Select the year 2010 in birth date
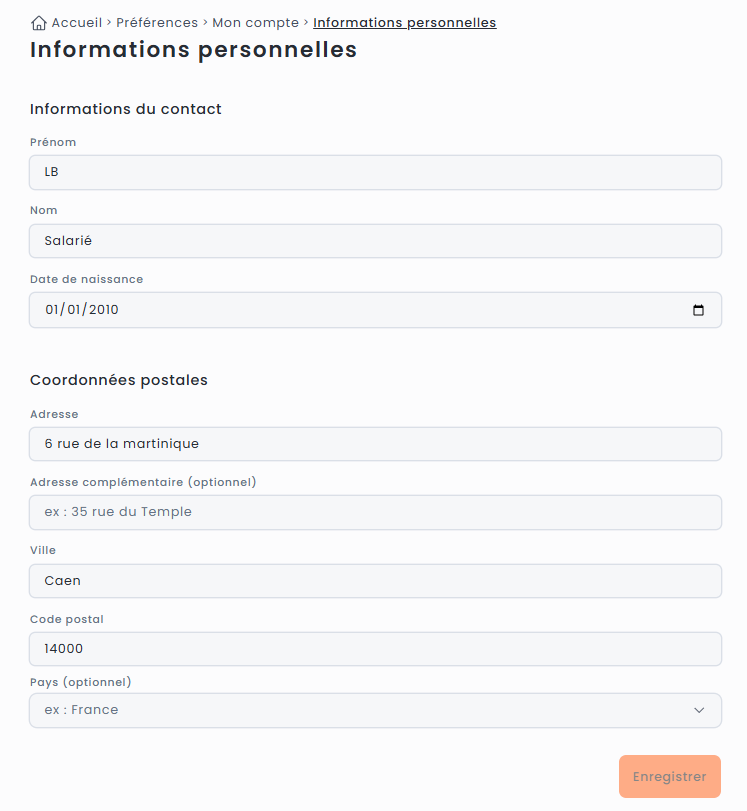The image size is (747, 811). [x=103, y=310]
